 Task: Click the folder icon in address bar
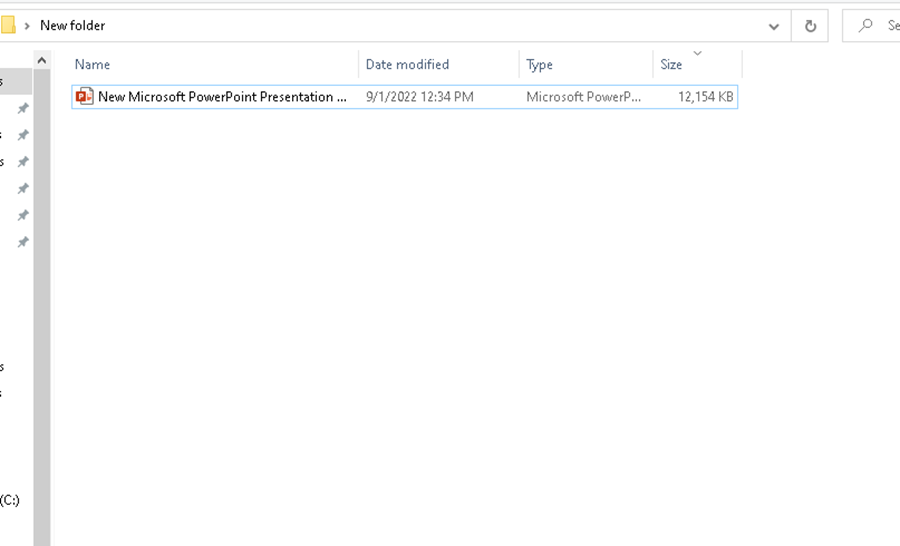(7, 25)
